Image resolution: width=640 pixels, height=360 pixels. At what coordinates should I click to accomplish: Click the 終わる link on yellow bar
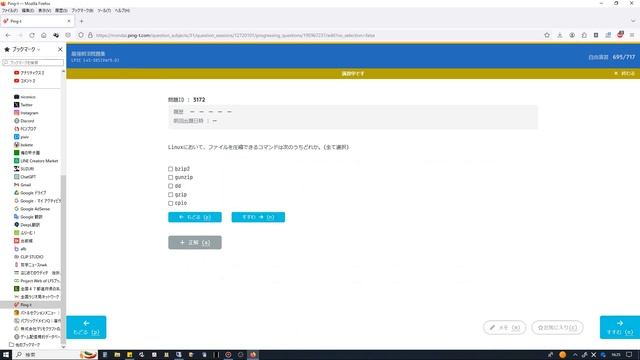[x=624, y=73]
